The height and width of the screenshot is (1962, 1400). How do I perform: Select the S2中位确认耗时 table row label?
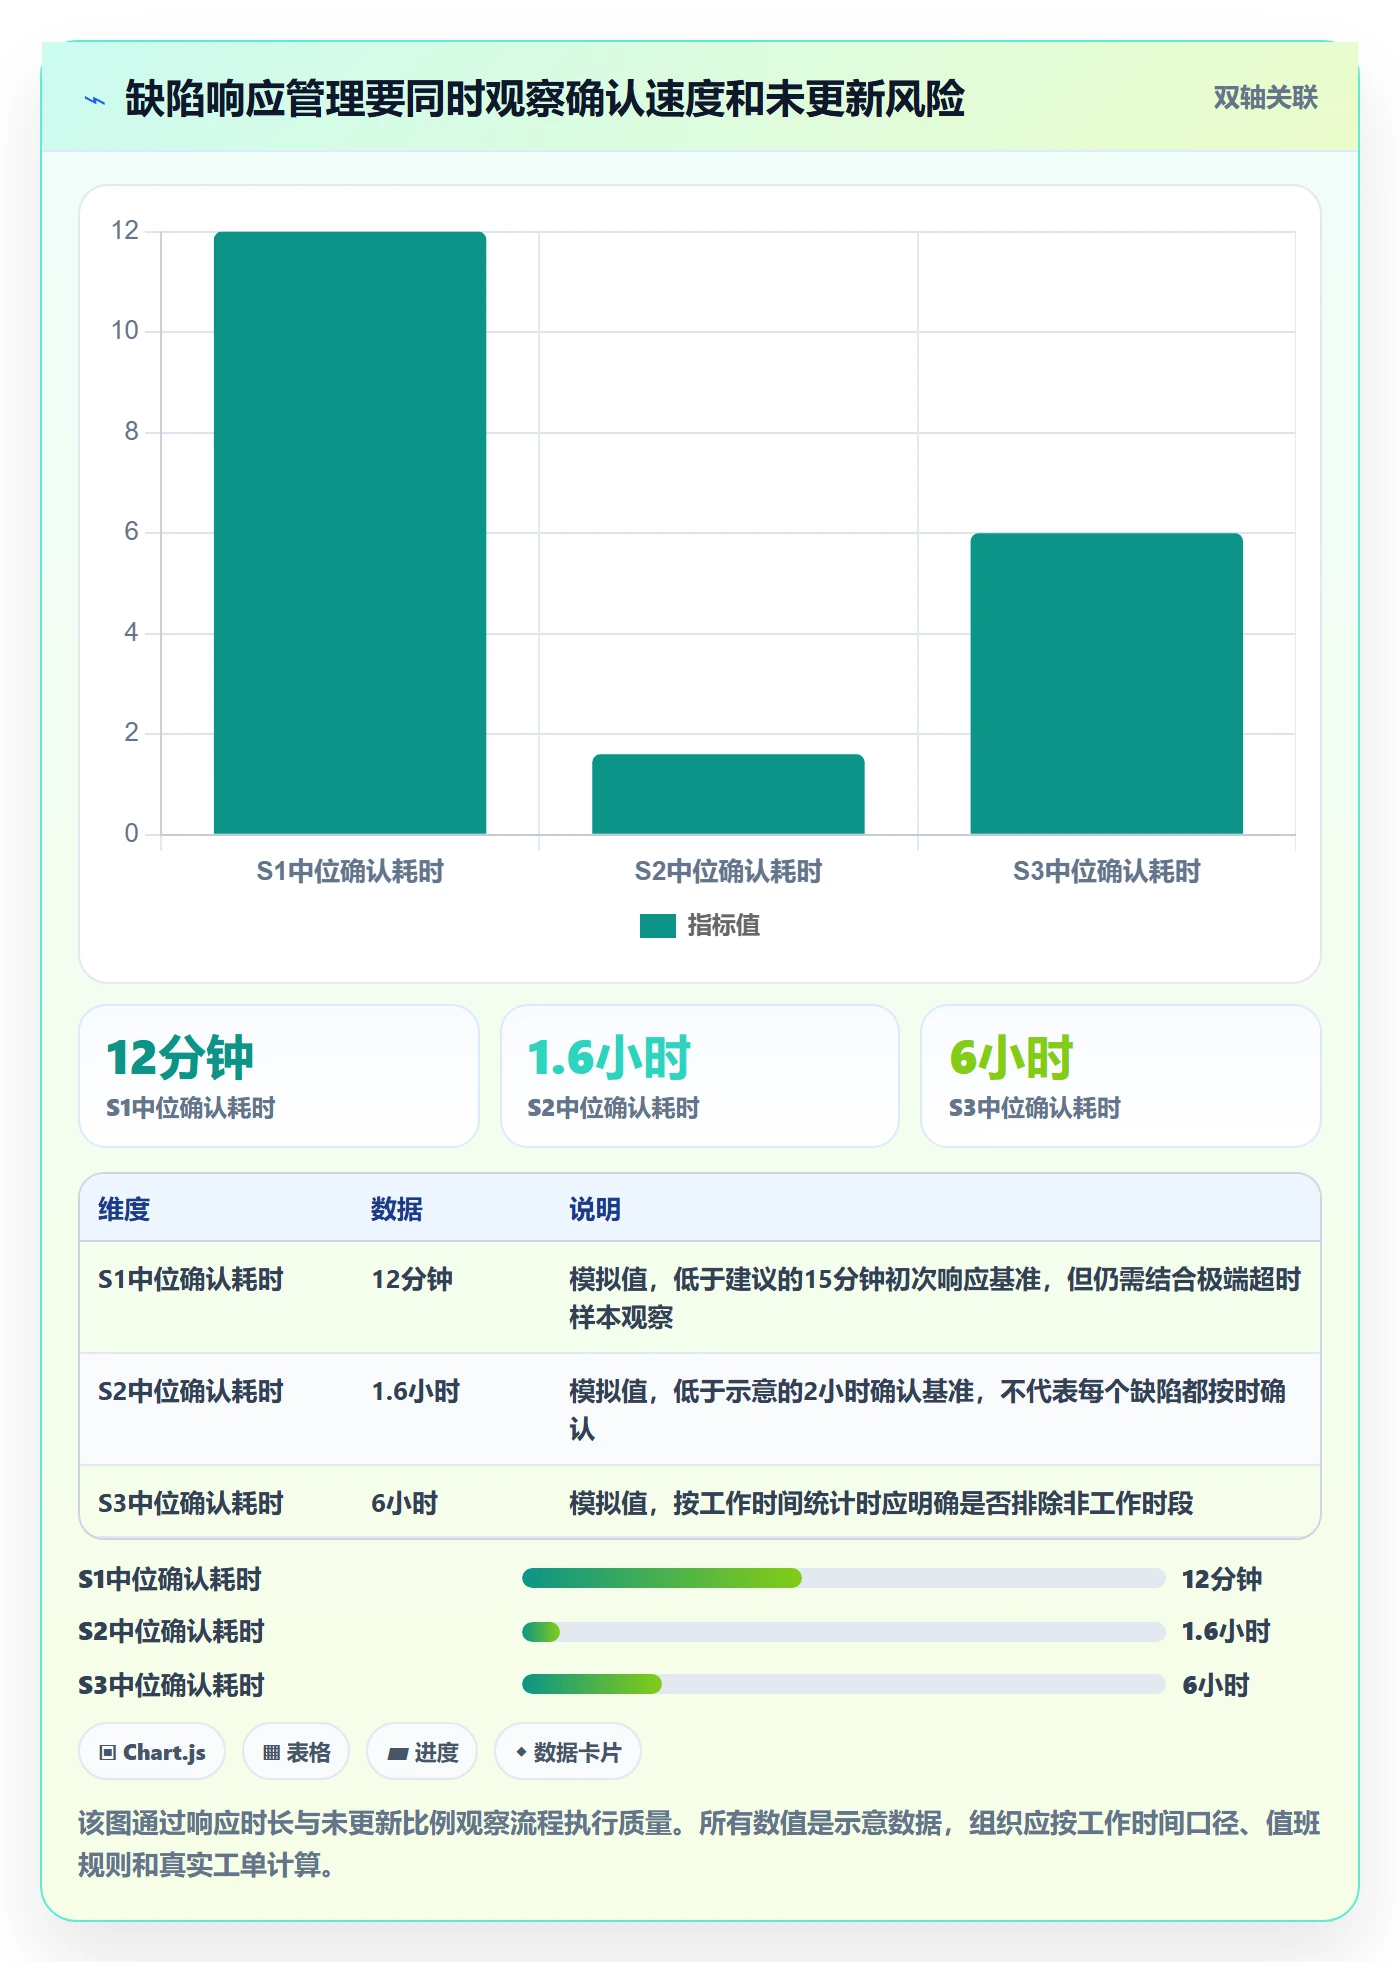point(191,1392)
